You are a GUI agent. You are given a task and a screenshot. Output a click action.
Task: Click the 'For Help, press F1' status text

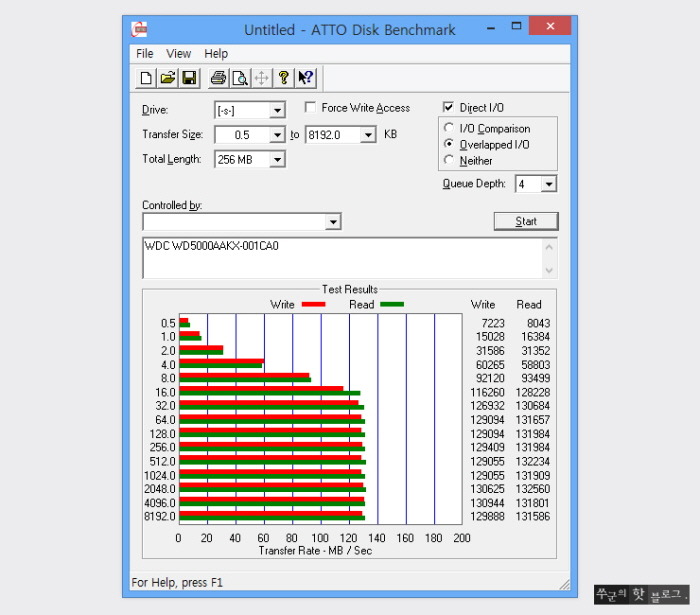(177, 582)
